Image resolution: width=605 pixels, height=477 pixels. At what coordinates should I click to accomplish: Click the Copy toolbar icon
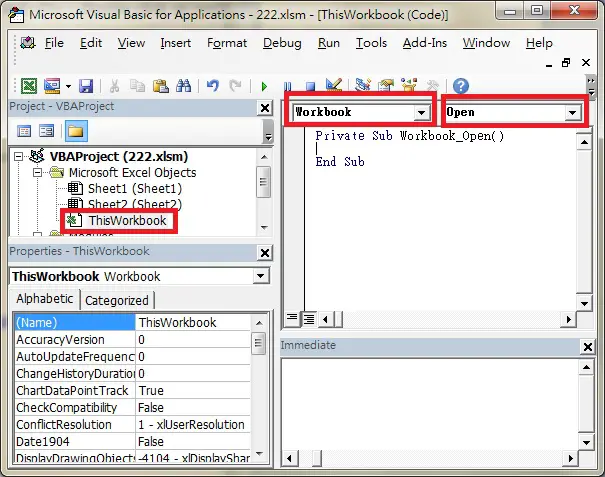137,86
